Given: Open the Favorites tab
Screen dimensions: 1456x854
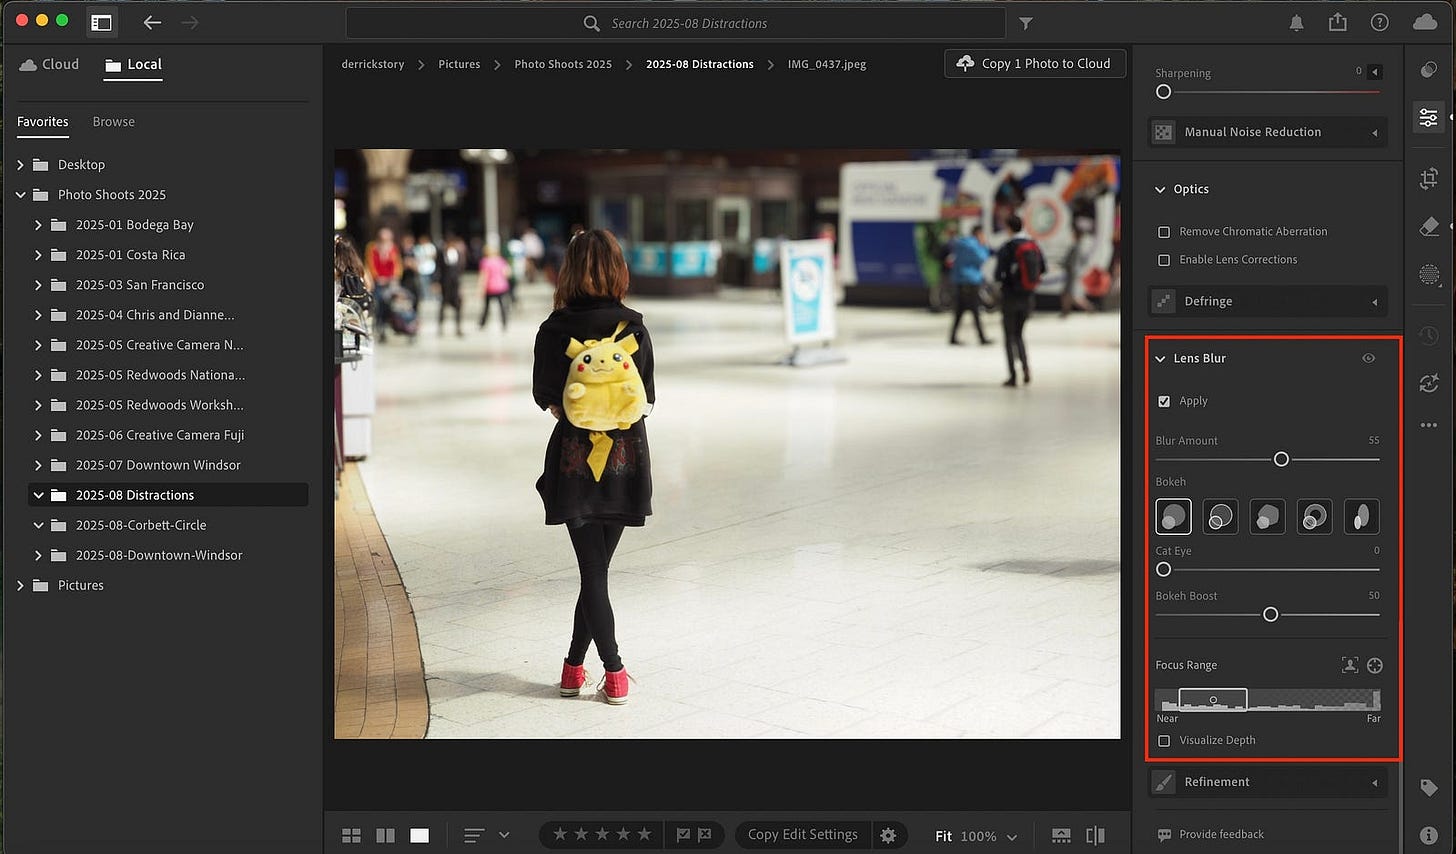Looking at the screenshot, I should pyautogui.click(x=43, y=122).
